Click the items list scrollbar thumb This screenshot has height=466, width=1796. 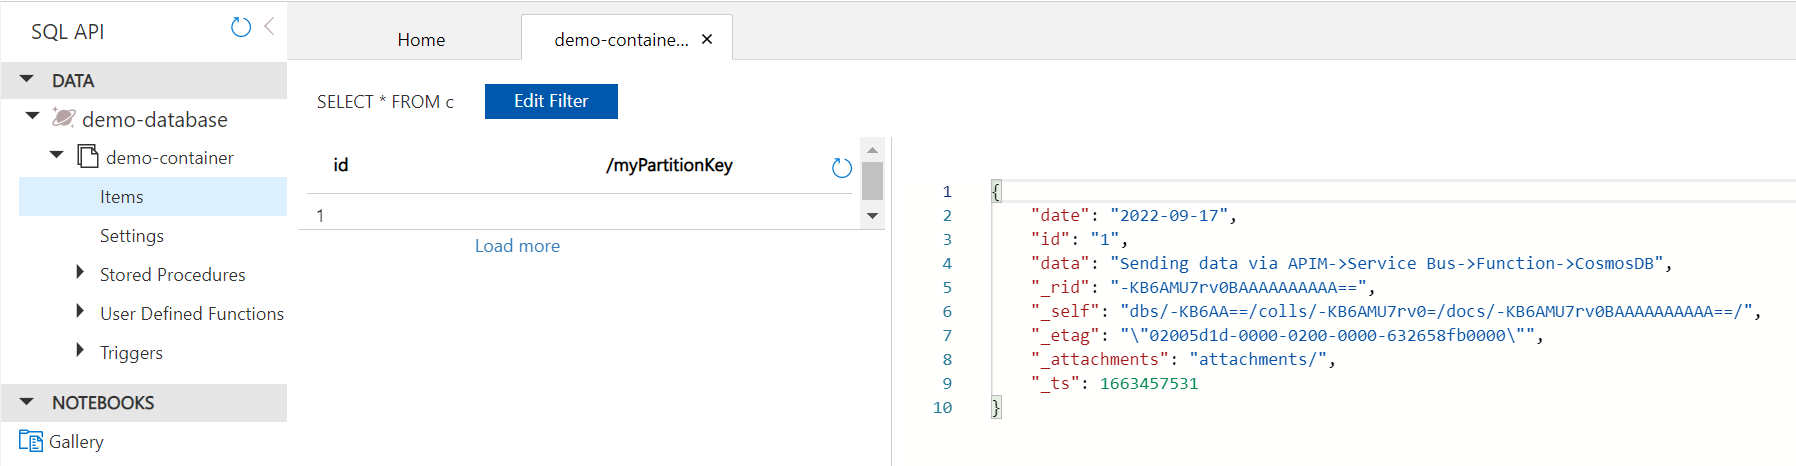[872, 181]
